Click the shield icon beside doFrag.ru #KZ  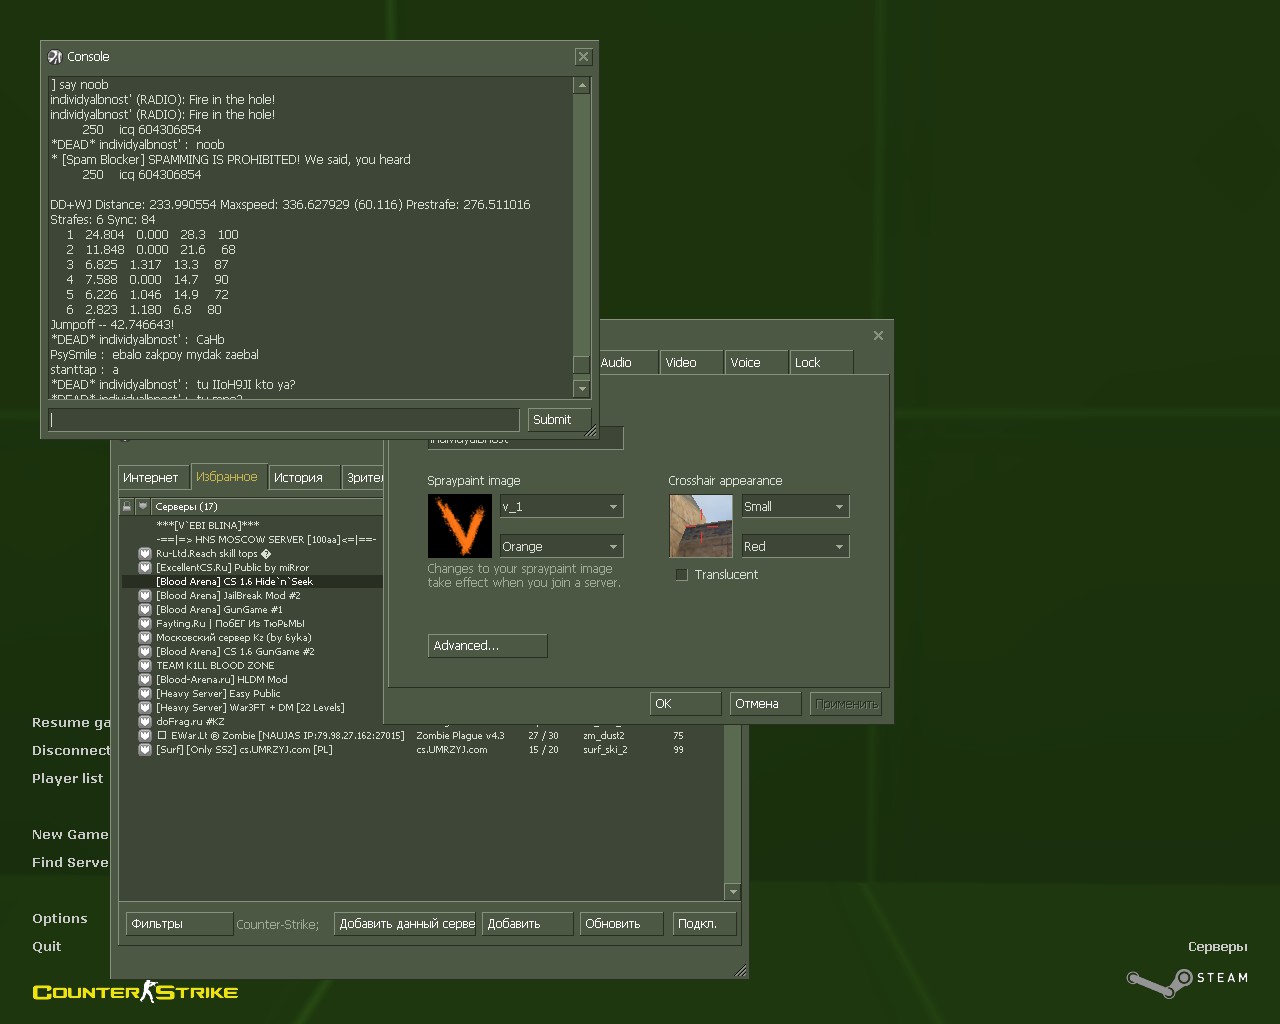point(145,722)
